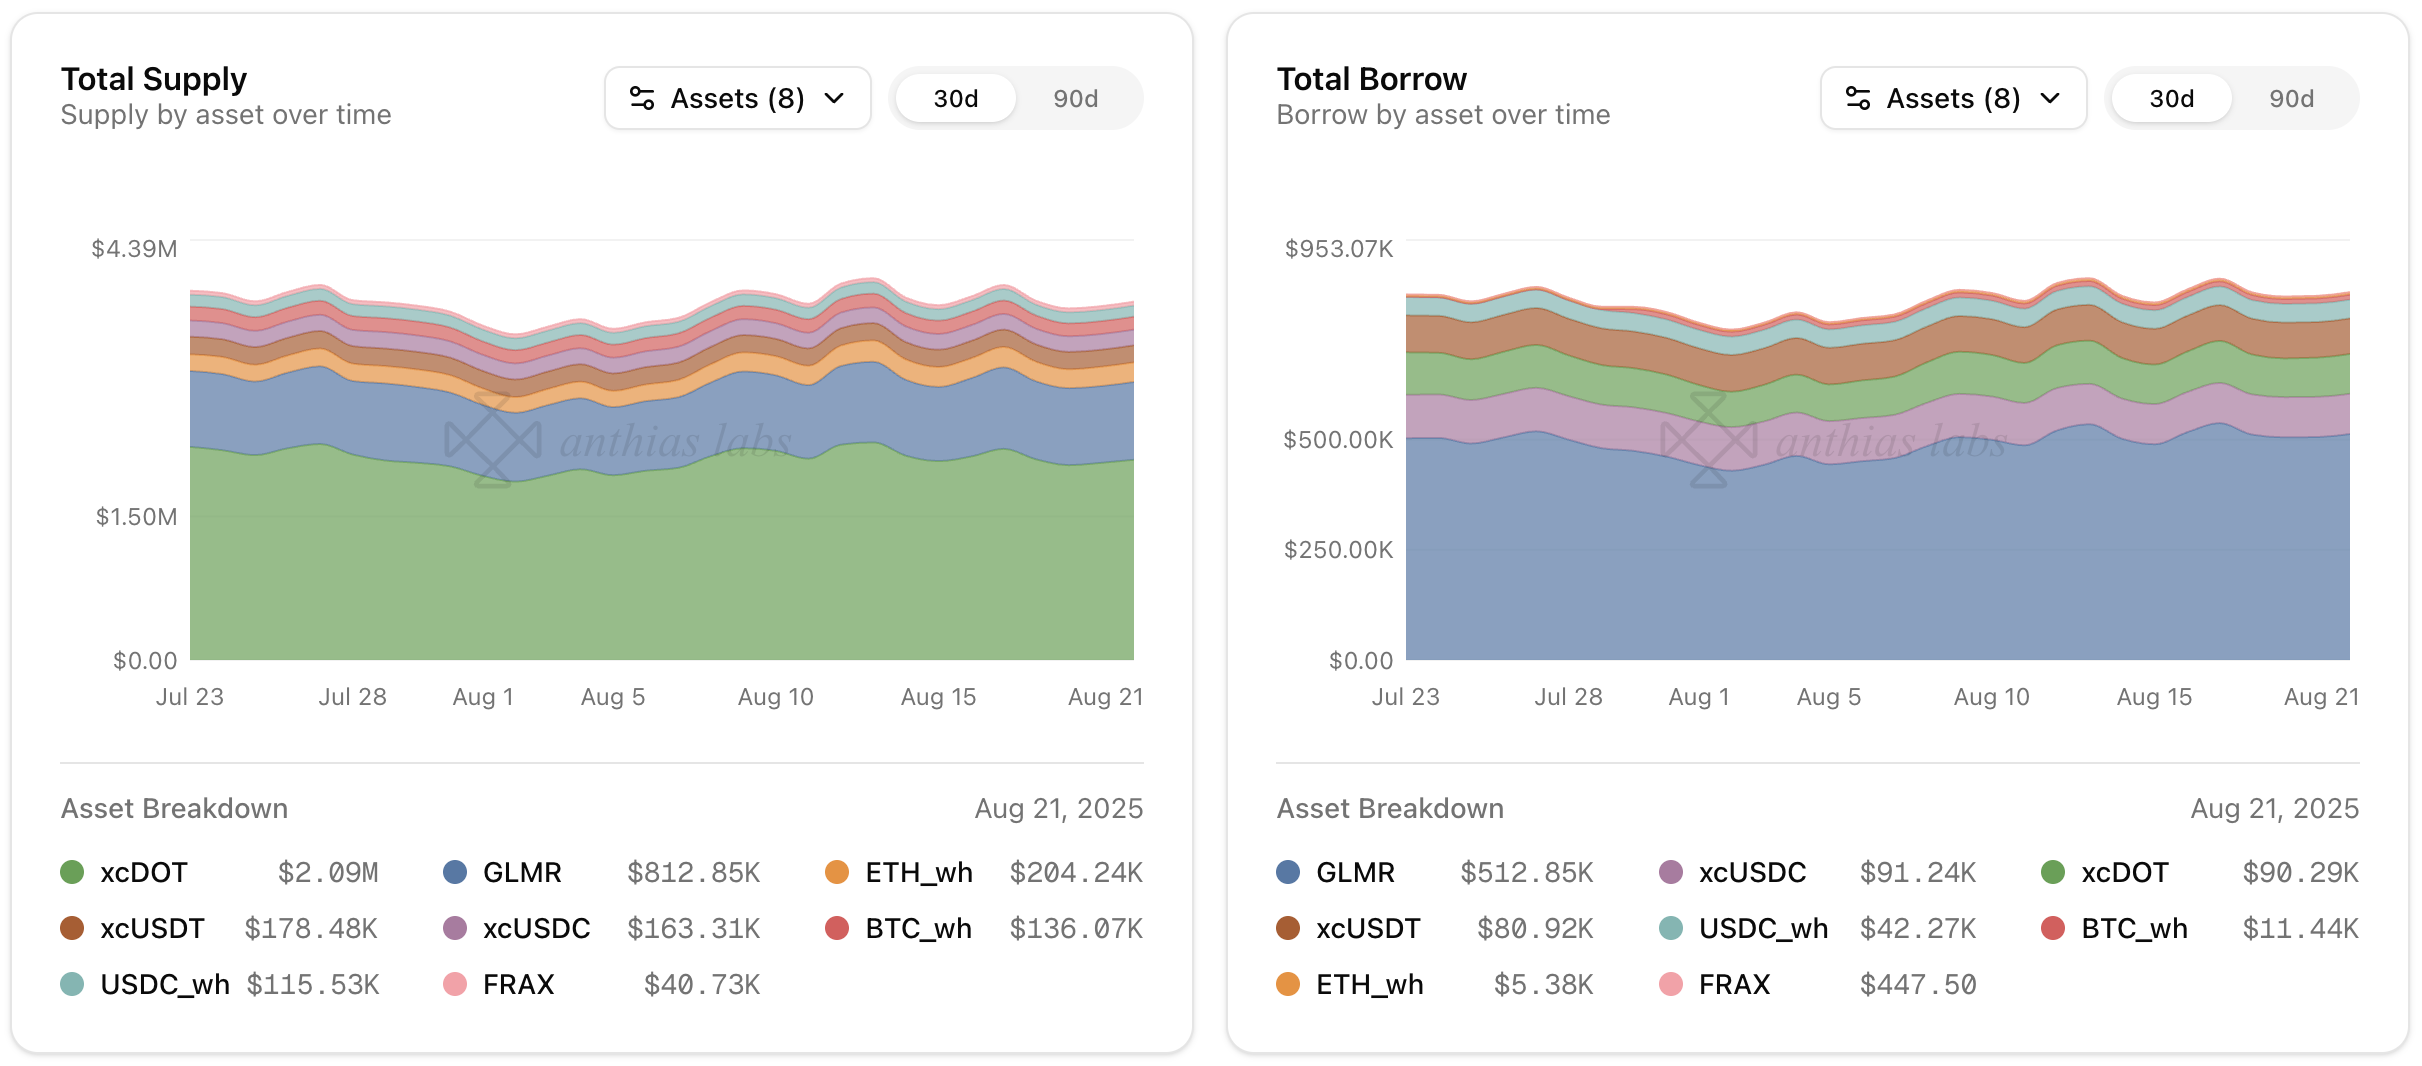The width and height of the screenshot is (2422, 1066).
Task: Click the xcUSDC legend label in Borrow breakdown
Action: (x=1752, y=872)
